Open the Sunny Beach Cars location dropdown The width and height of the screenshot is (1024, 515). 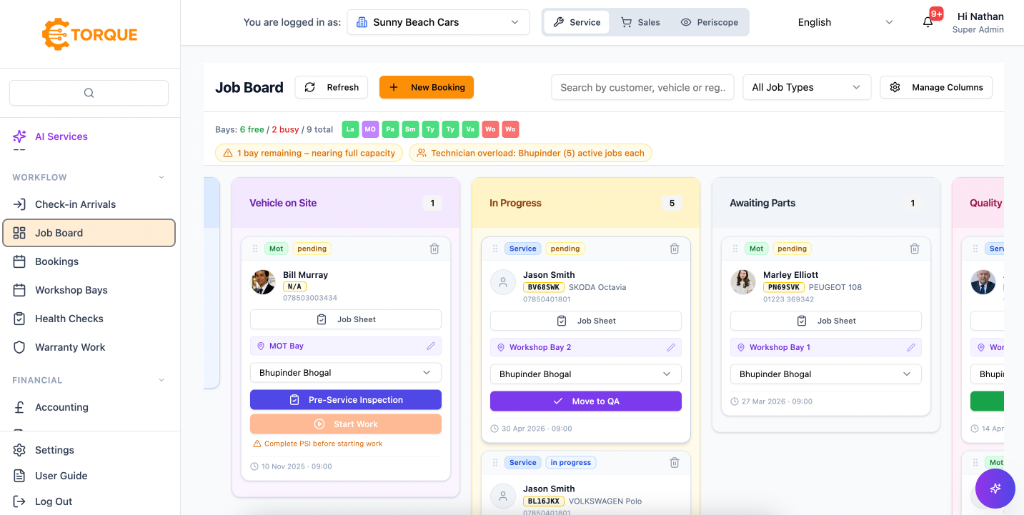click(x=438, y=22)
